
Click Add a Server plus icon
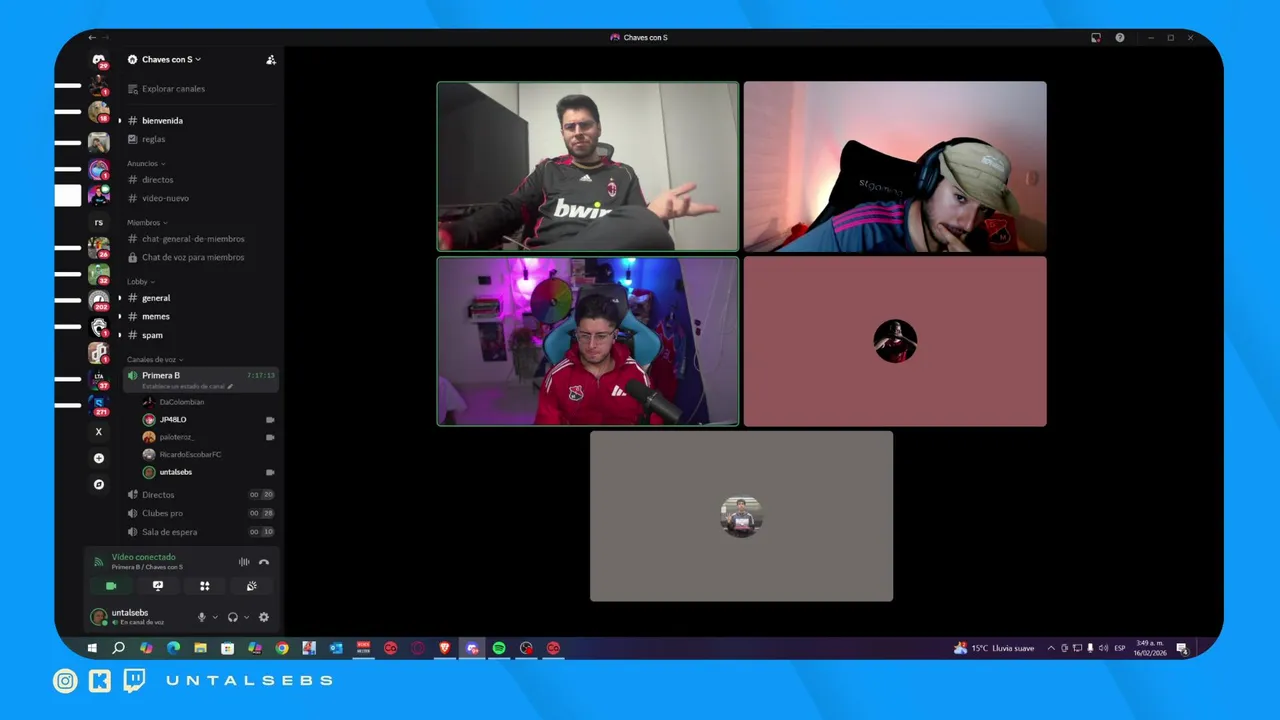(x=98, y=458)
